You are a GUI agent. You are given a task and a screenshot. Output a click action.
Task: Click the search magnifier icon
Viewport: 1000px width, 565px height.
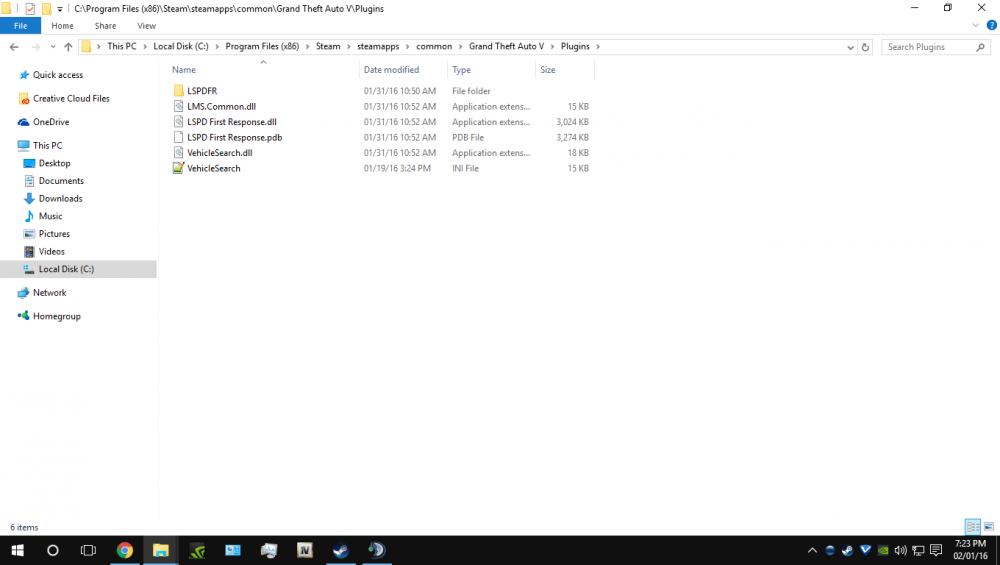tap(980, 47)
